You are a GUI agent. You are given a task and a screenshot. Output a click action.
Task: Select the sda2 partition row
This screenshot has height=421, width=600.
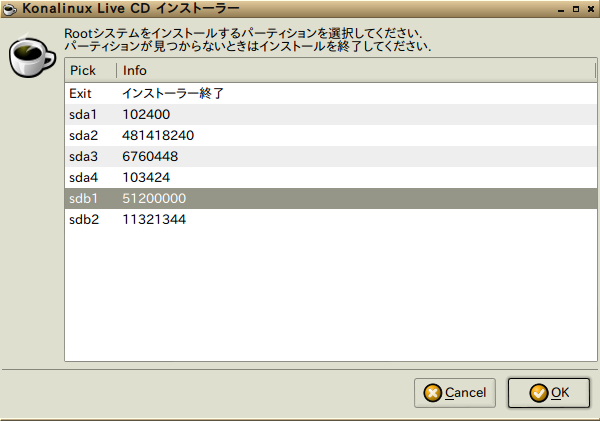click(331, 135)
